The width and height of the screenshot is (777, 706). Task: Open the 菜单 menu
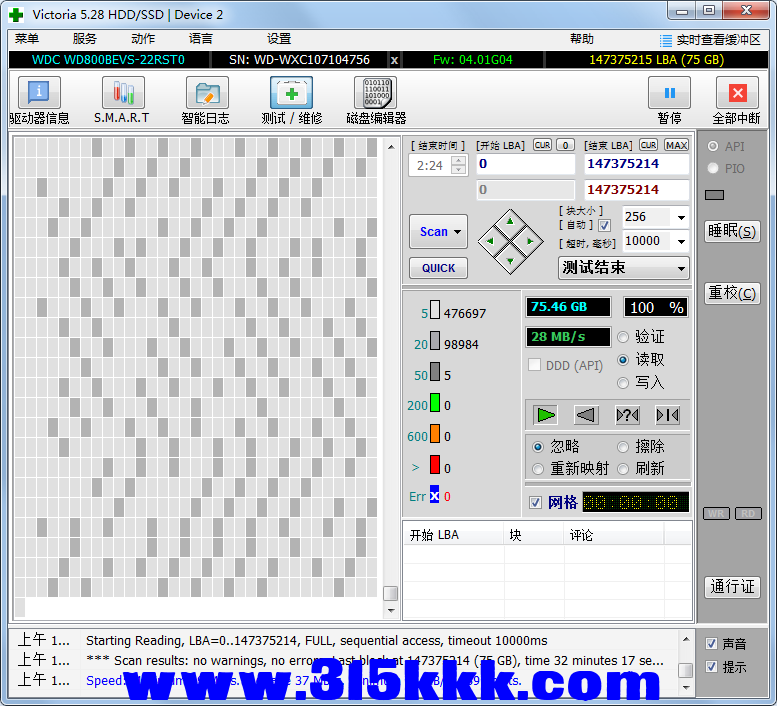coord(27,39)
